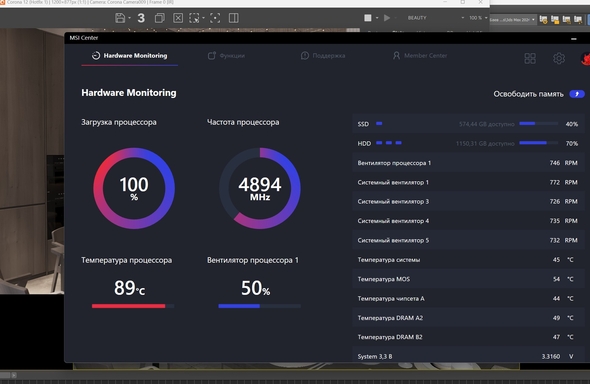Switch to the Поддержка tab
Image resolution: width=590 pixels, height=384 pixels.
point(323,56)
